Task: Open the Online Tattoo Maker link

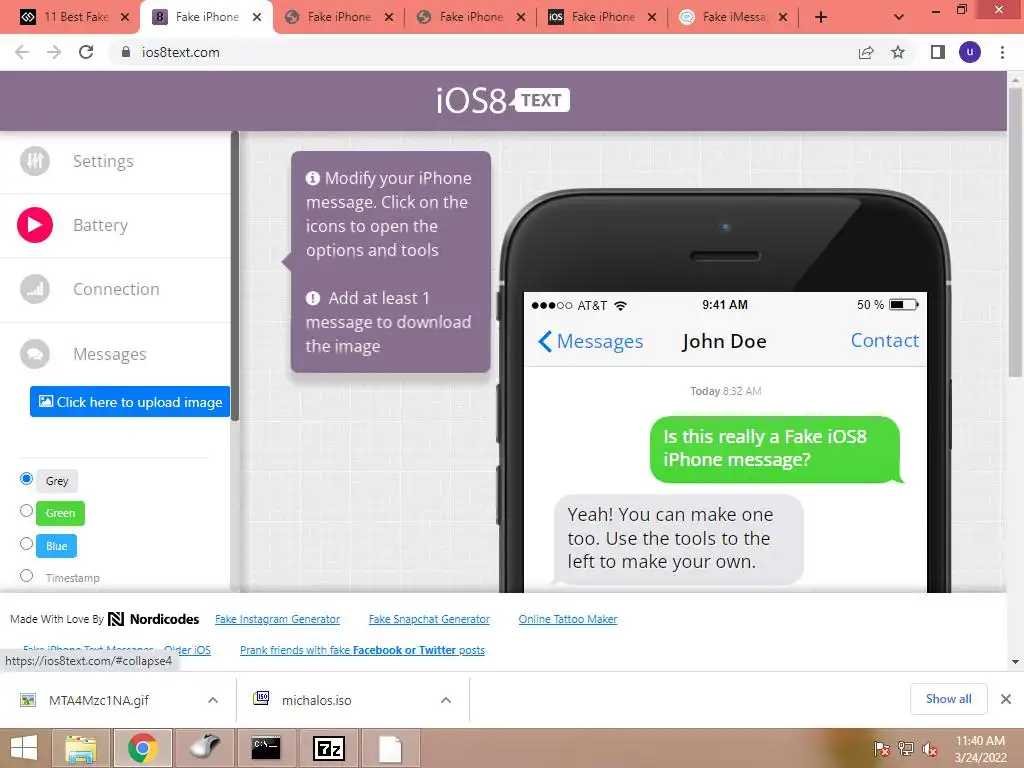Action: (x=568, y=619)
